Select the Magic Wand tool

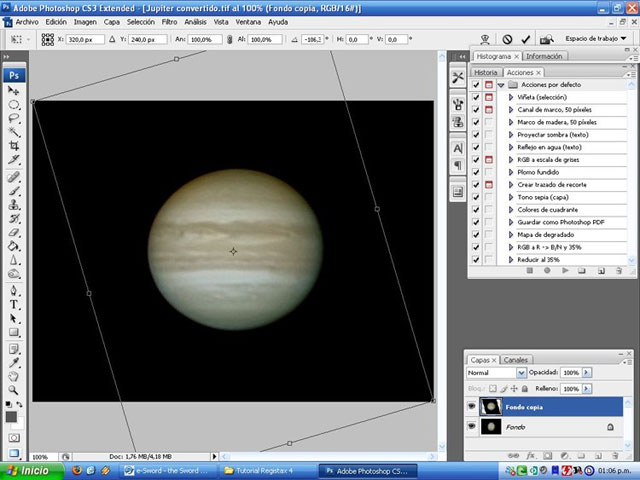click(x=13, y=132)
